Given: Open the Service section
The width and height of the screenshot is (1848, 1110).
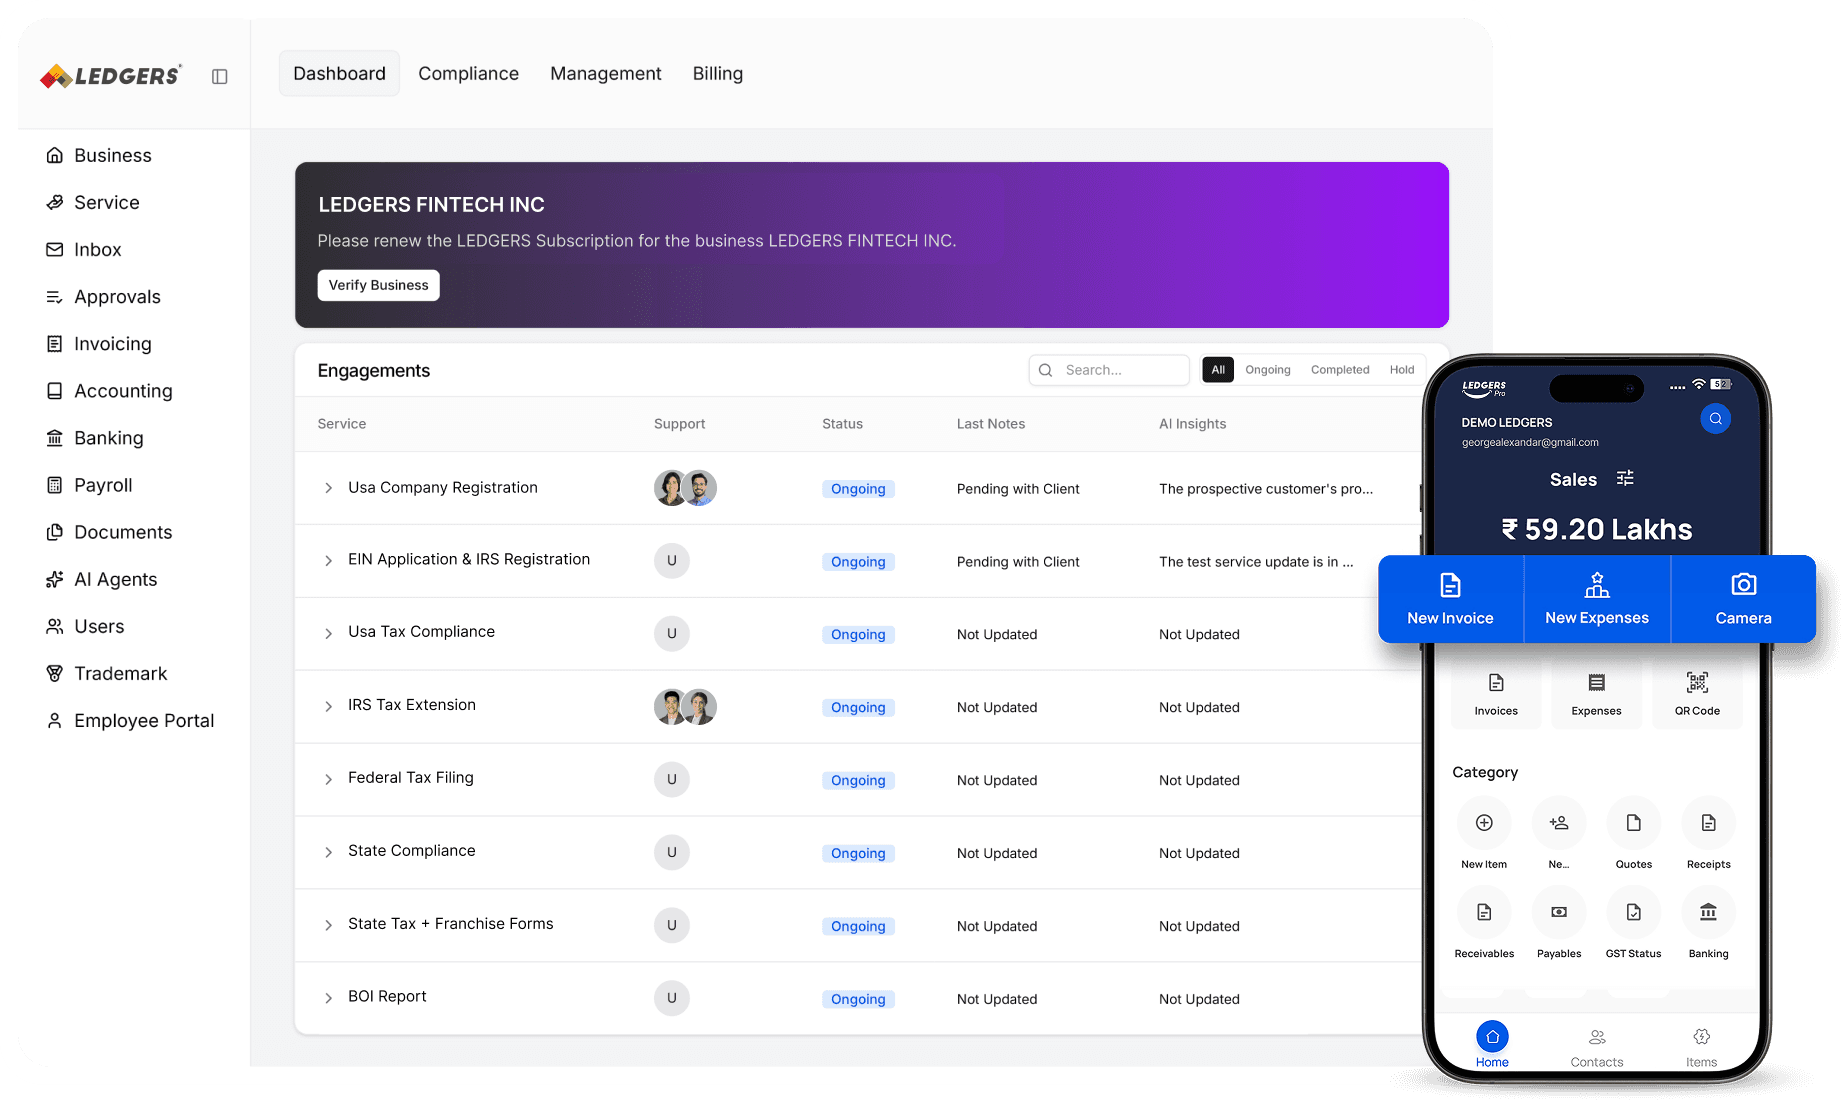Looking at the screenshot, I should 93,202.
